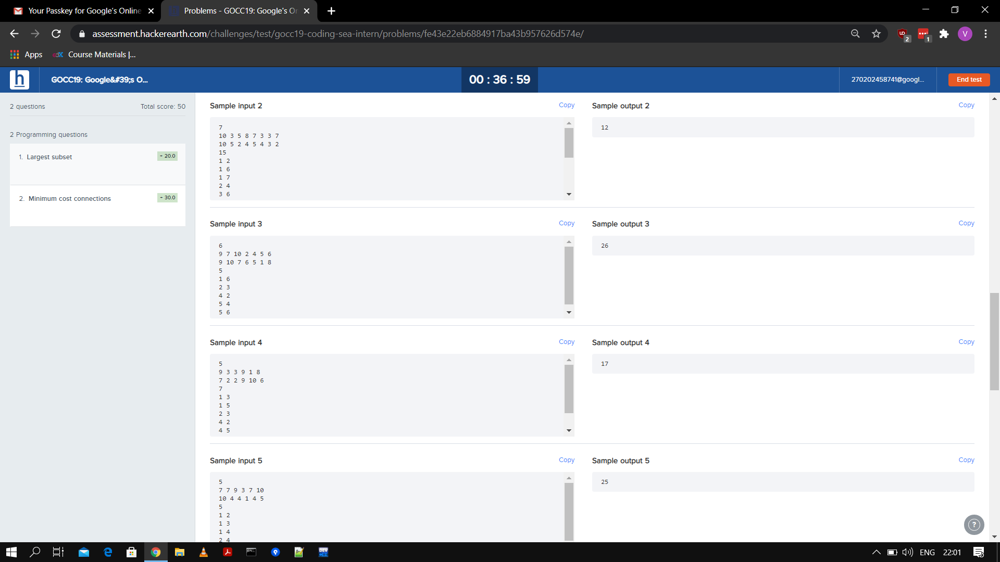1000x562 pixels.
Task: Open Microsoft Store from taskbar
Action: point(131,552)
